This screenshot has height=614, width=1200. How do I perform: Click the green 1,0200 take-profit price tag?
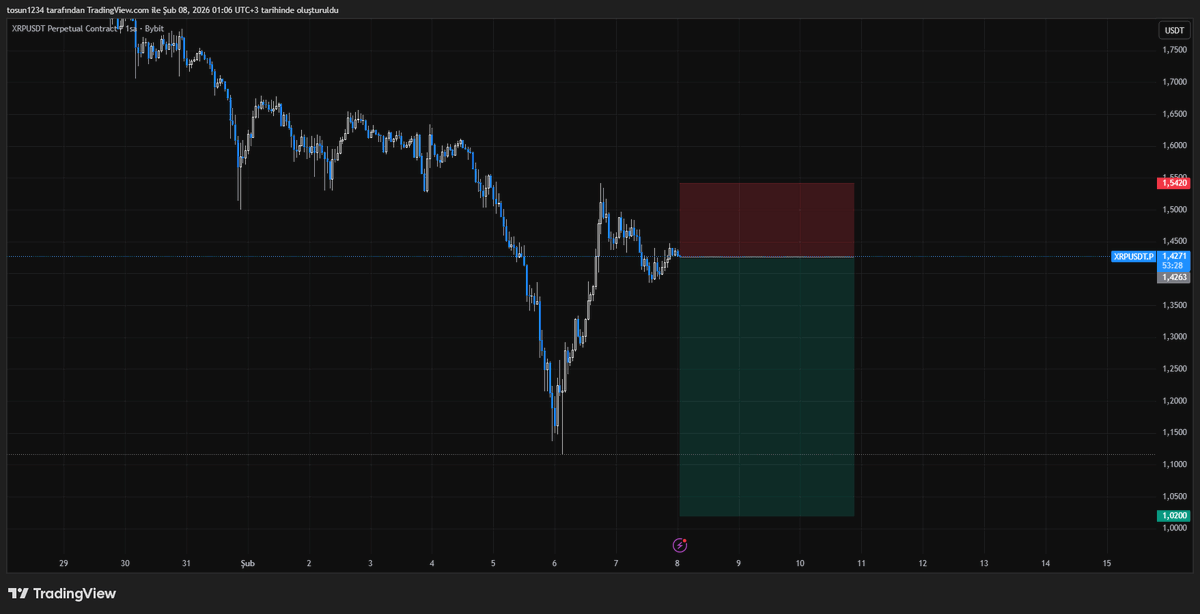tap(1172, 516)
